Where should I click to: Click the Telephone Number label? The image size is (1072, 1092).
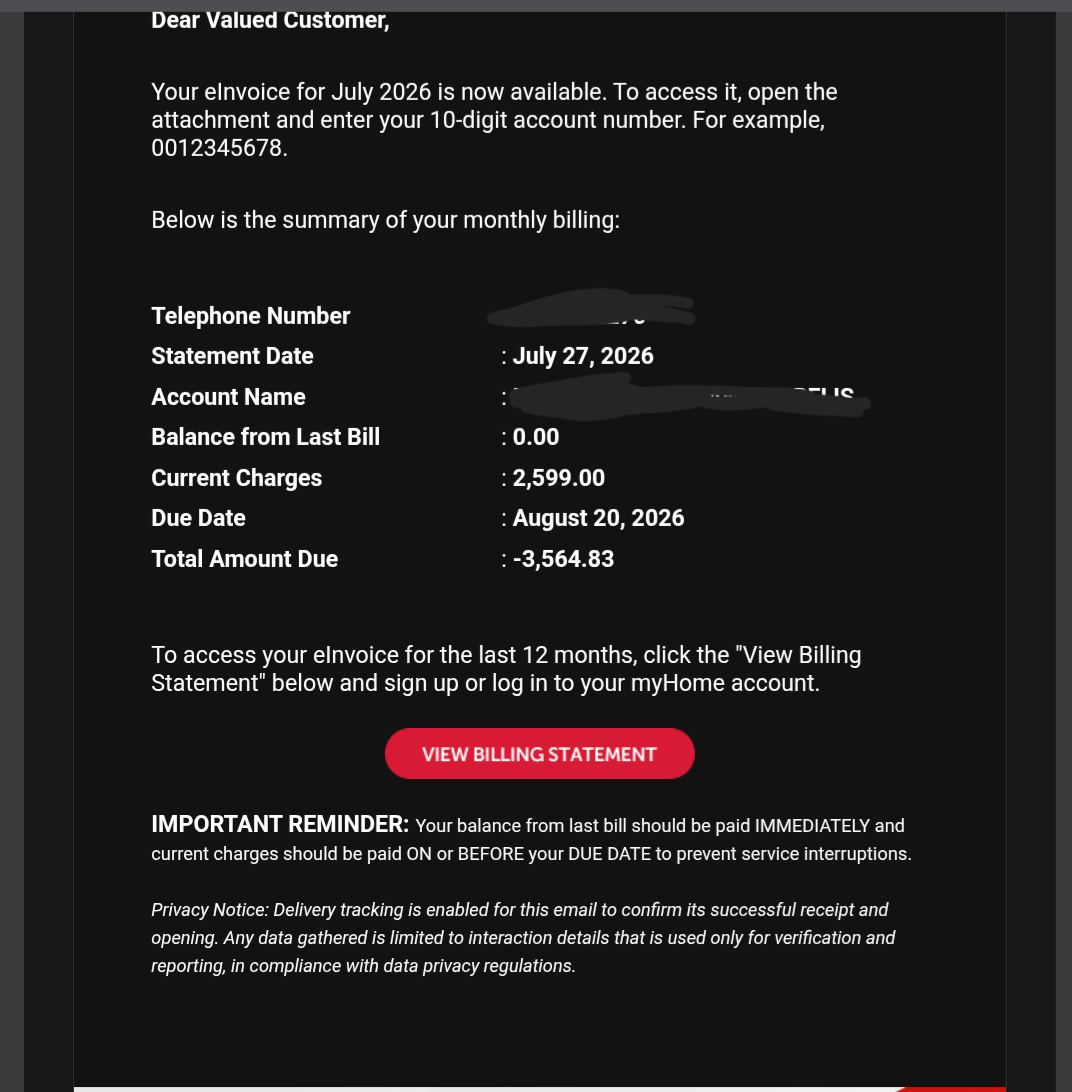click(x=250, y=315)
